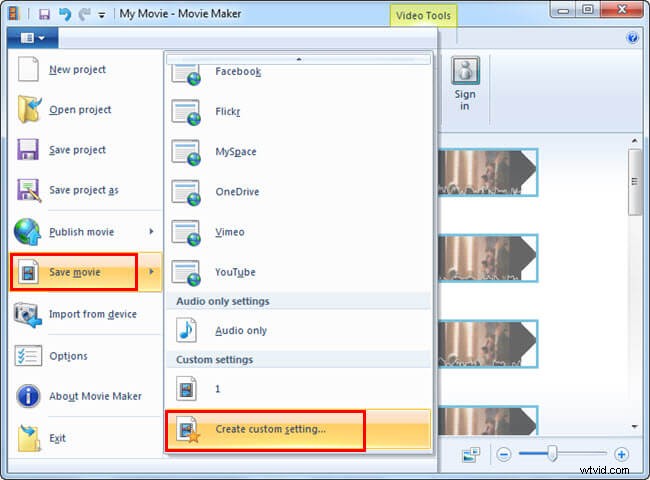Click the Exit folder icon
This screenshot has width=650, height=480.
[x=29, y=438]
